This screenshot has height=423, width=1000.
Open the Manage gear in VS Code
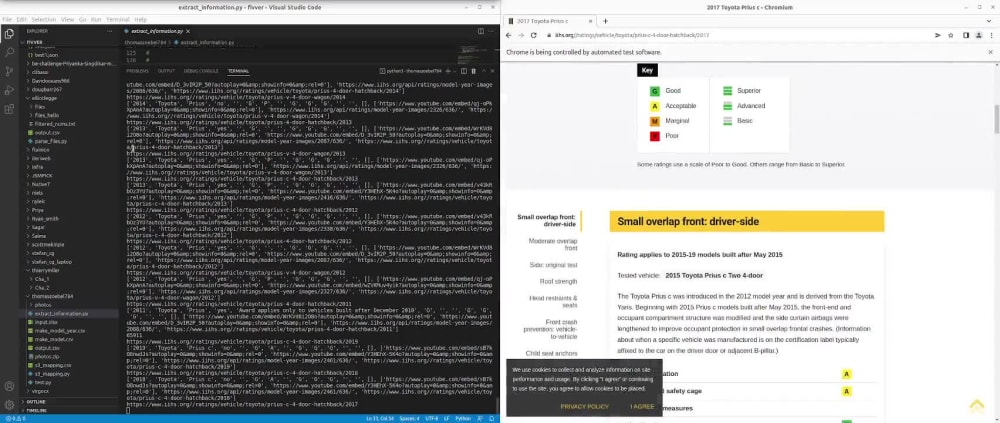[9, 404]
